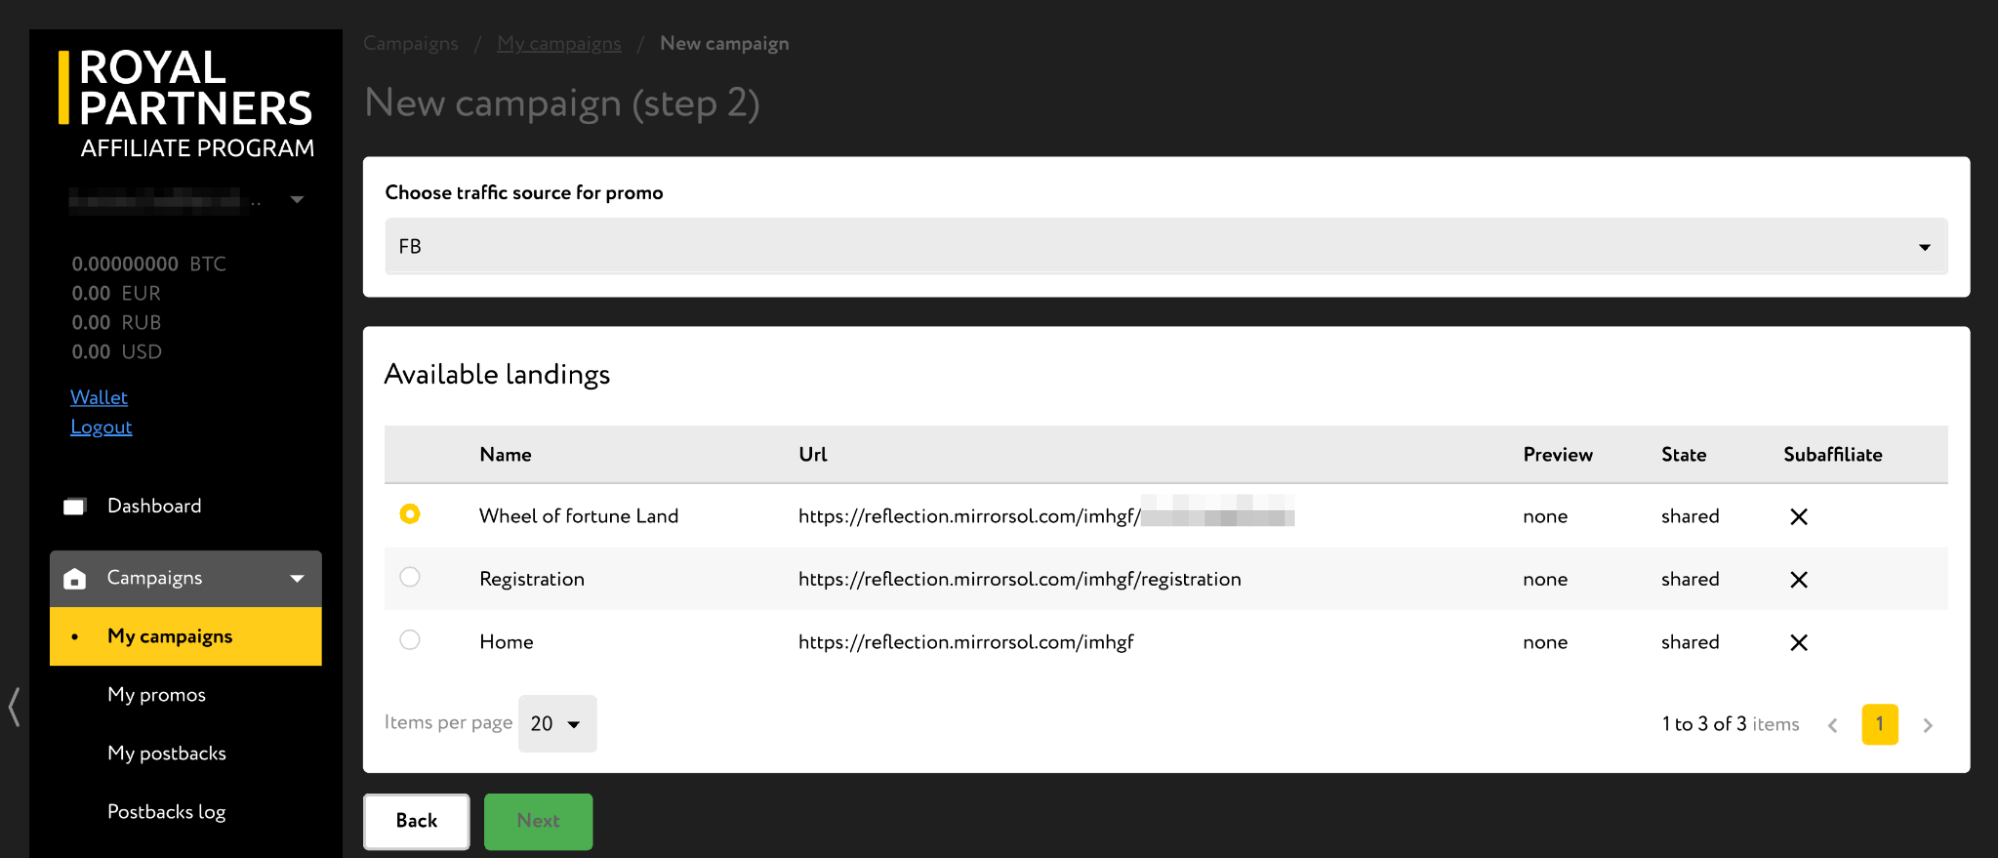Viewport: 1999px width, 858px height.
Task: Click 'shared' state in Registration row
Action: [1690, 579]
